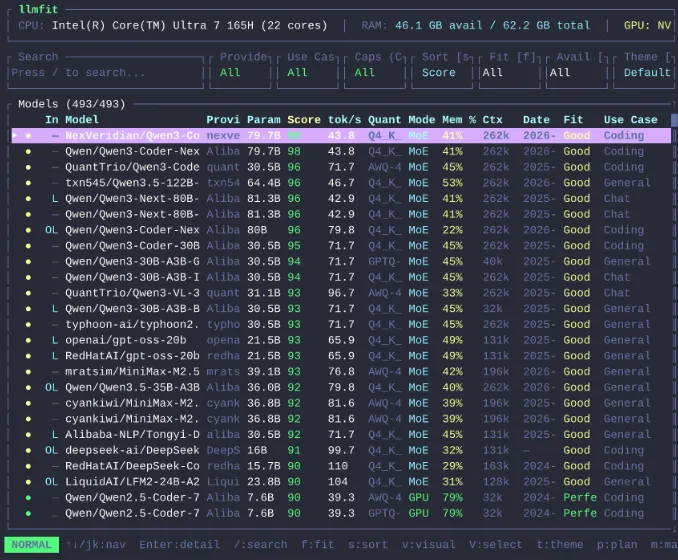
Task: Click the Models (493/493) panel title
Action: point(71,104)
